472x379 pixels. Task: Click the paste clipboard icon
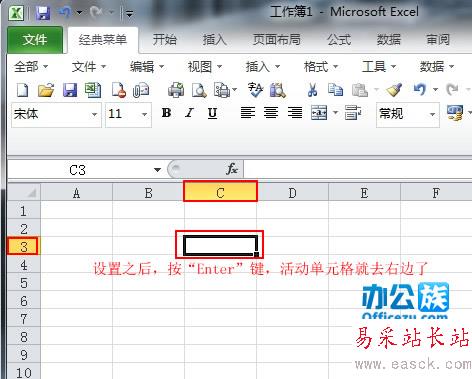coord(360,90)
